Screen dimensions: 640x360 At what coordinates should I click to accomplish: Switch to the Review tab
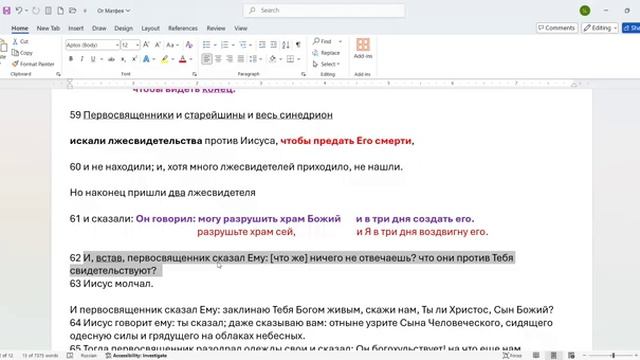point(216,28)
